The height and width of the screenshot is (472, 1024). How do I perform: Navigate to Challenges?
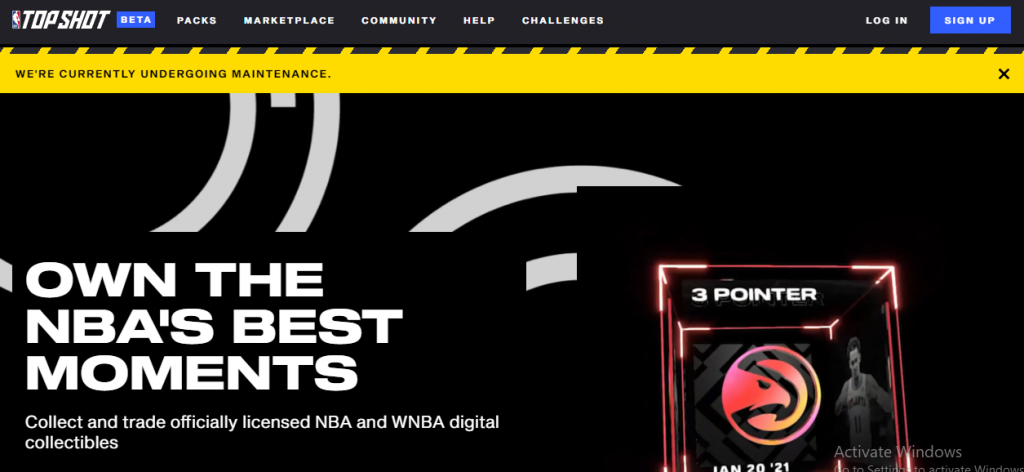(x=563, y=20)
